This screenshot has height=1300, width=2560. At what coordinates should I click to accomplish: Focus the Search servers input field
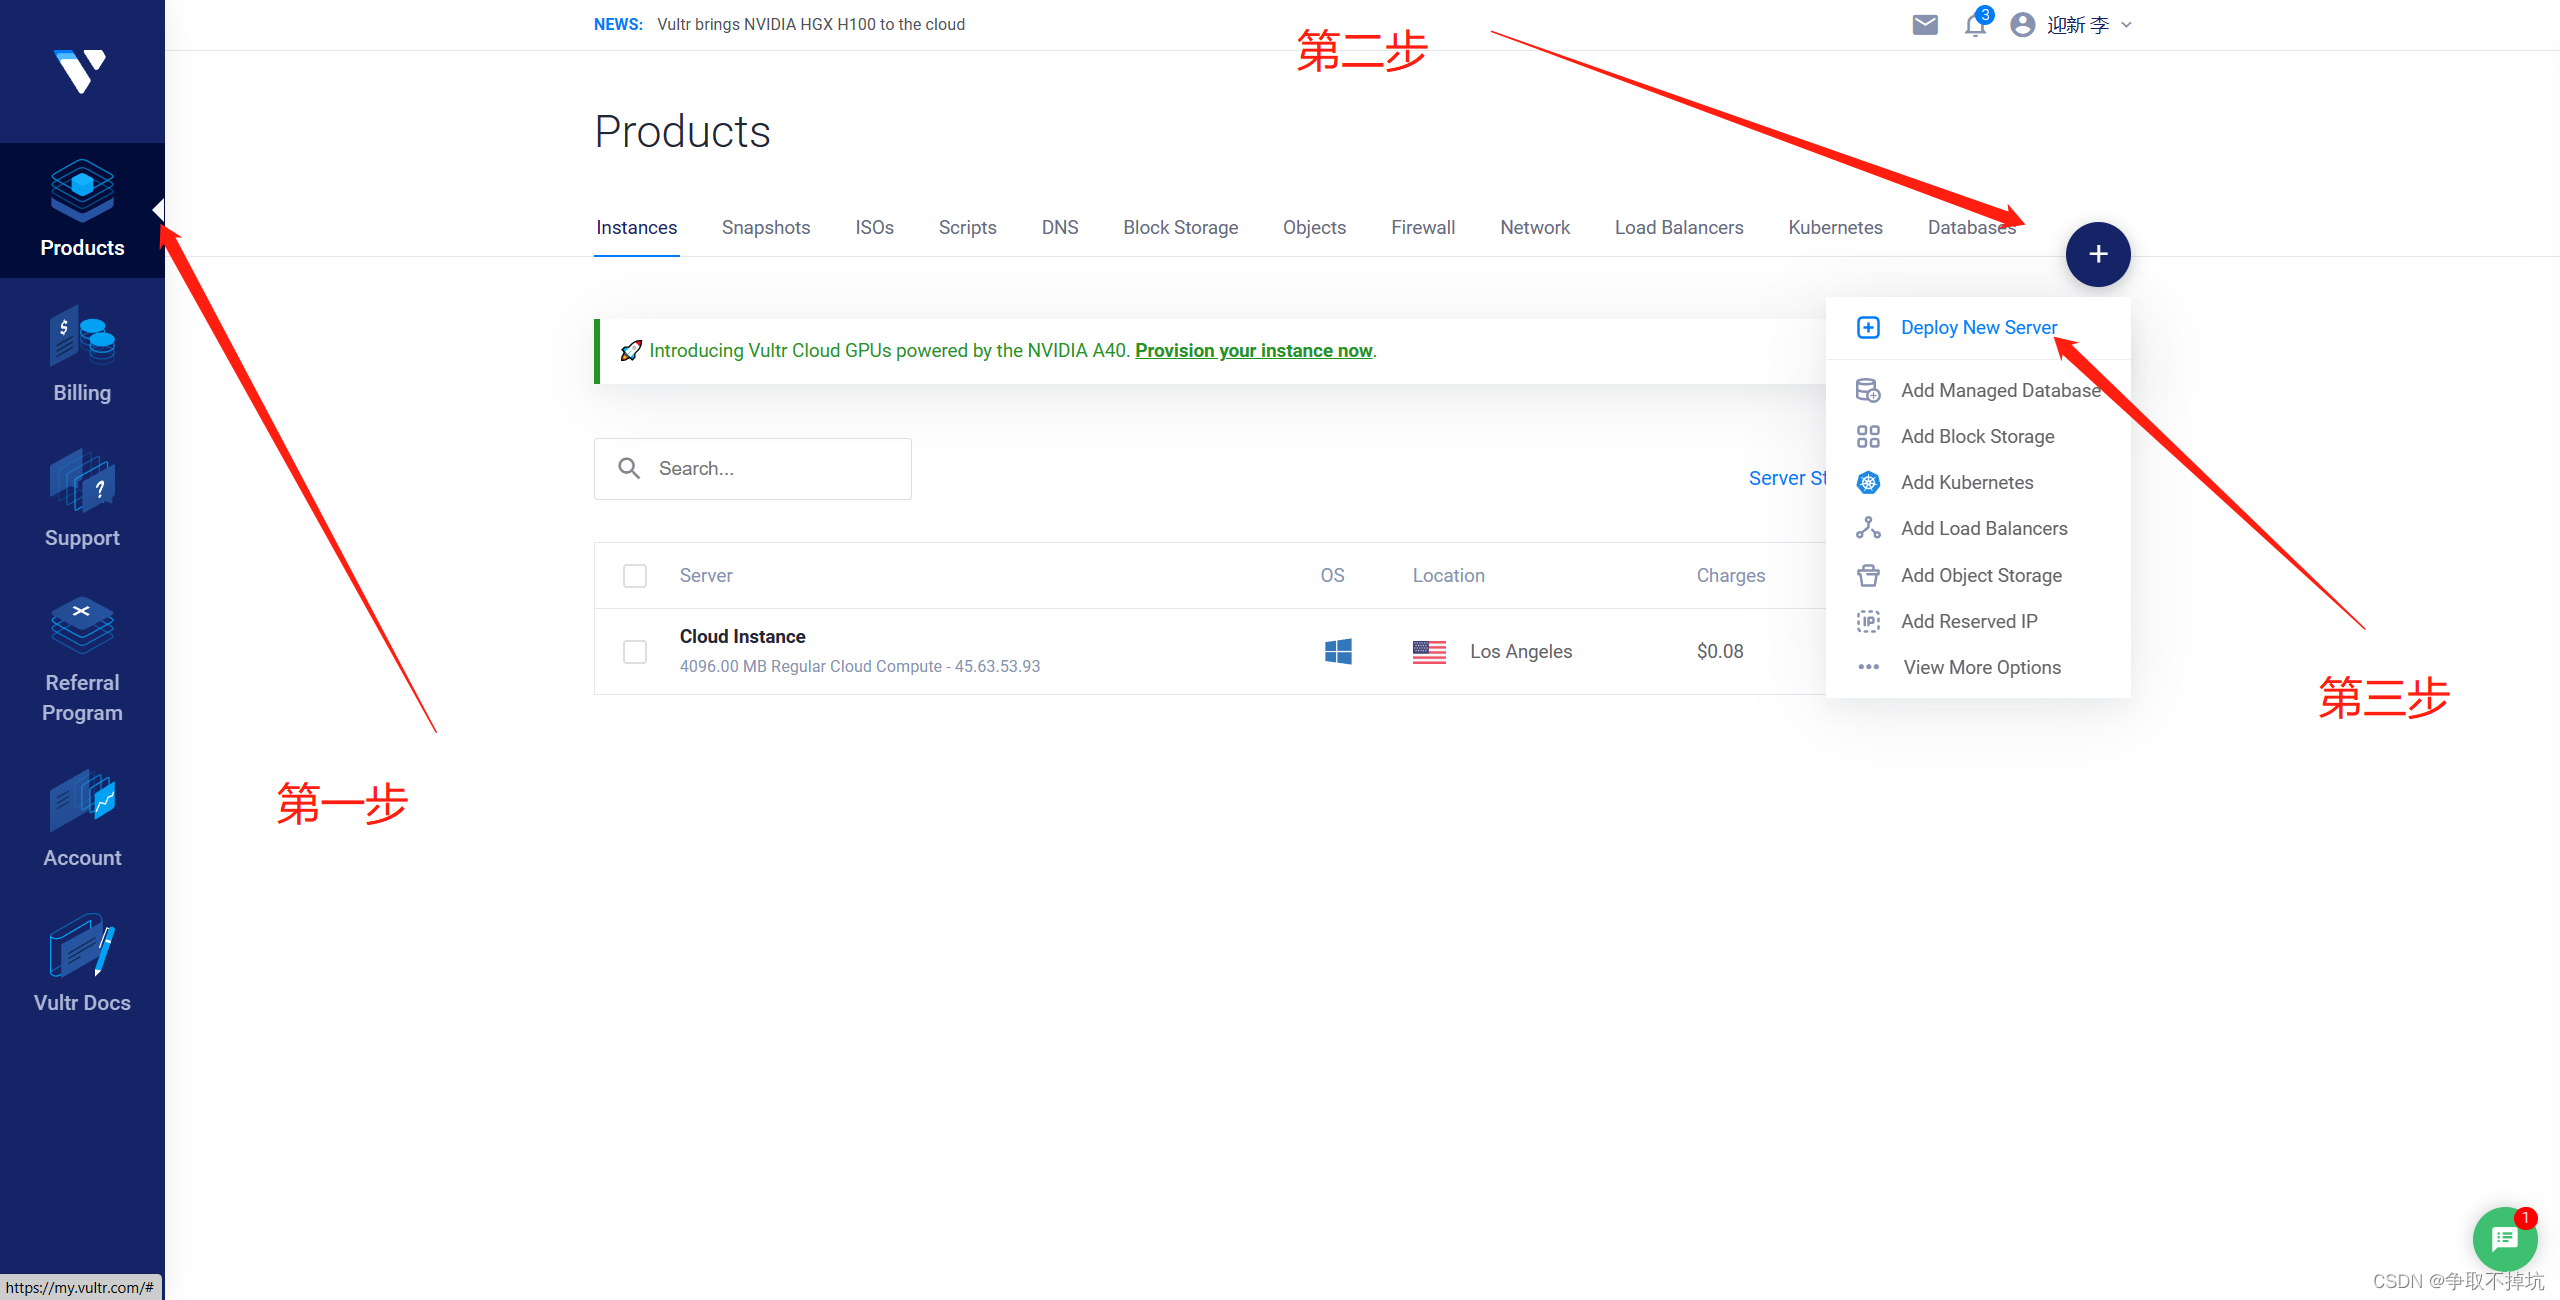(x=753, y=469)
